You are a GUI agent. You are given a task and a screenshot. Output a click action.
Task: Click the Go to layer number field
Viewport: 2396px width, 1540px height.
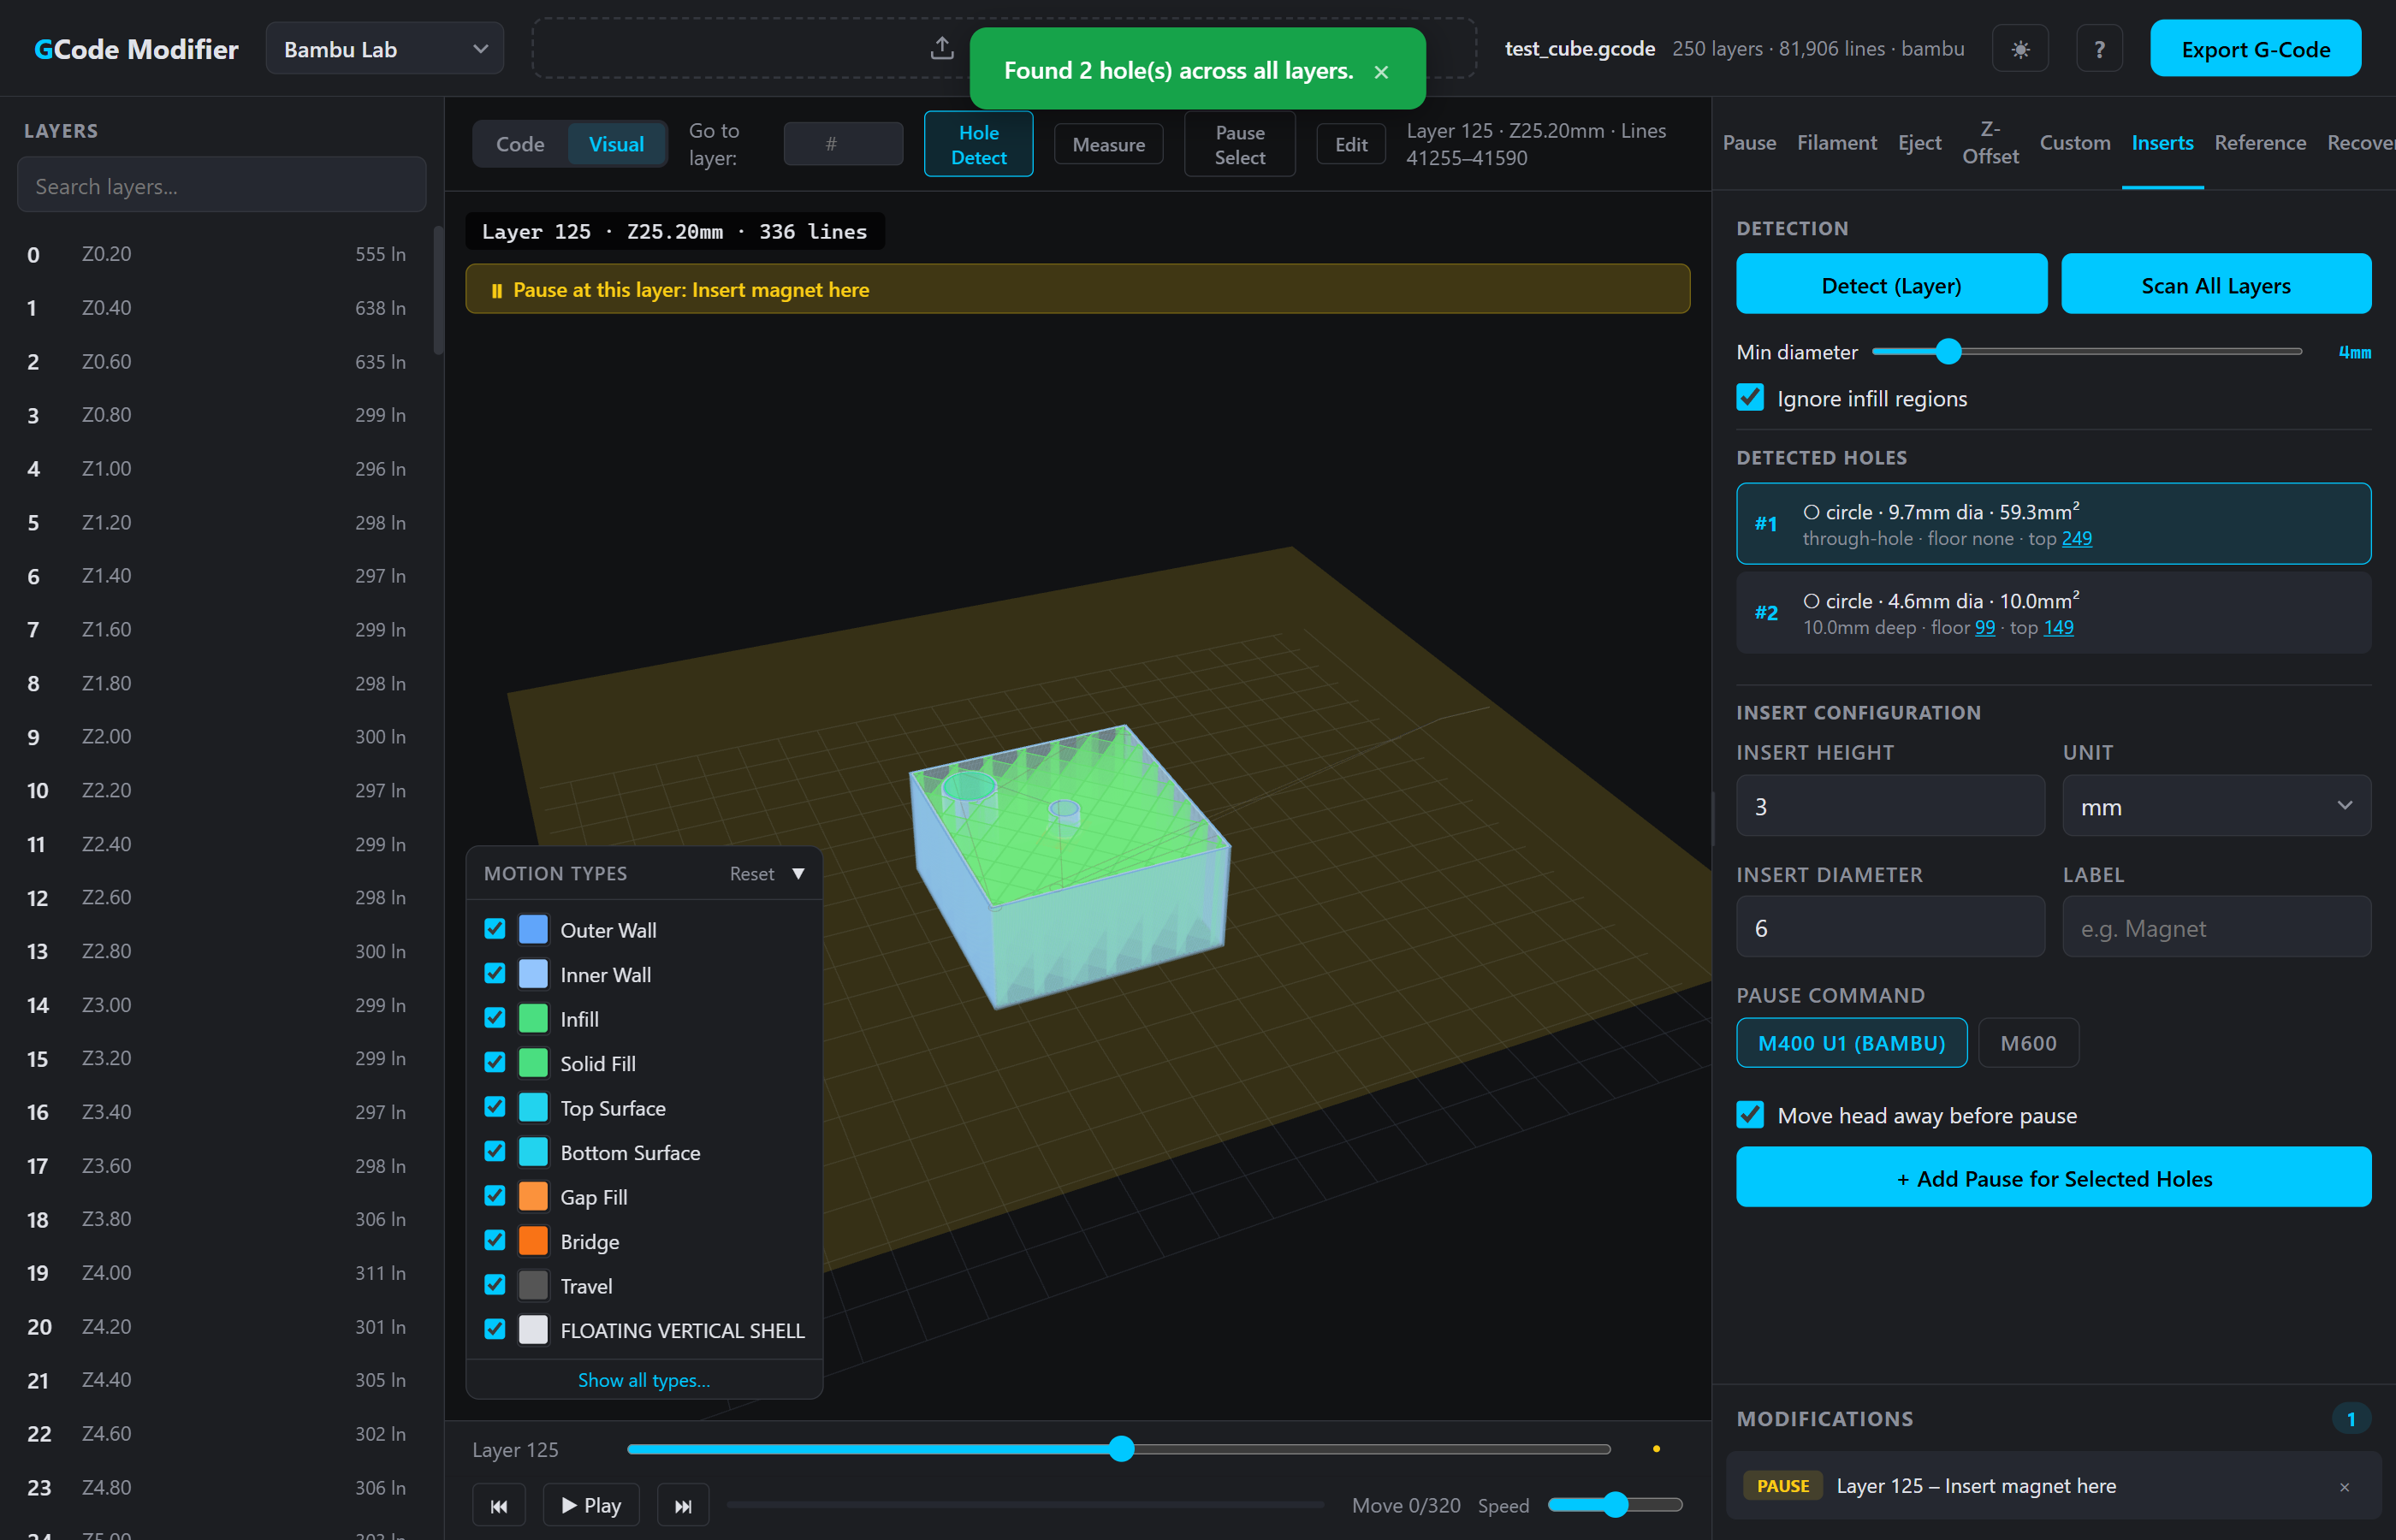(x=843, y=144)
